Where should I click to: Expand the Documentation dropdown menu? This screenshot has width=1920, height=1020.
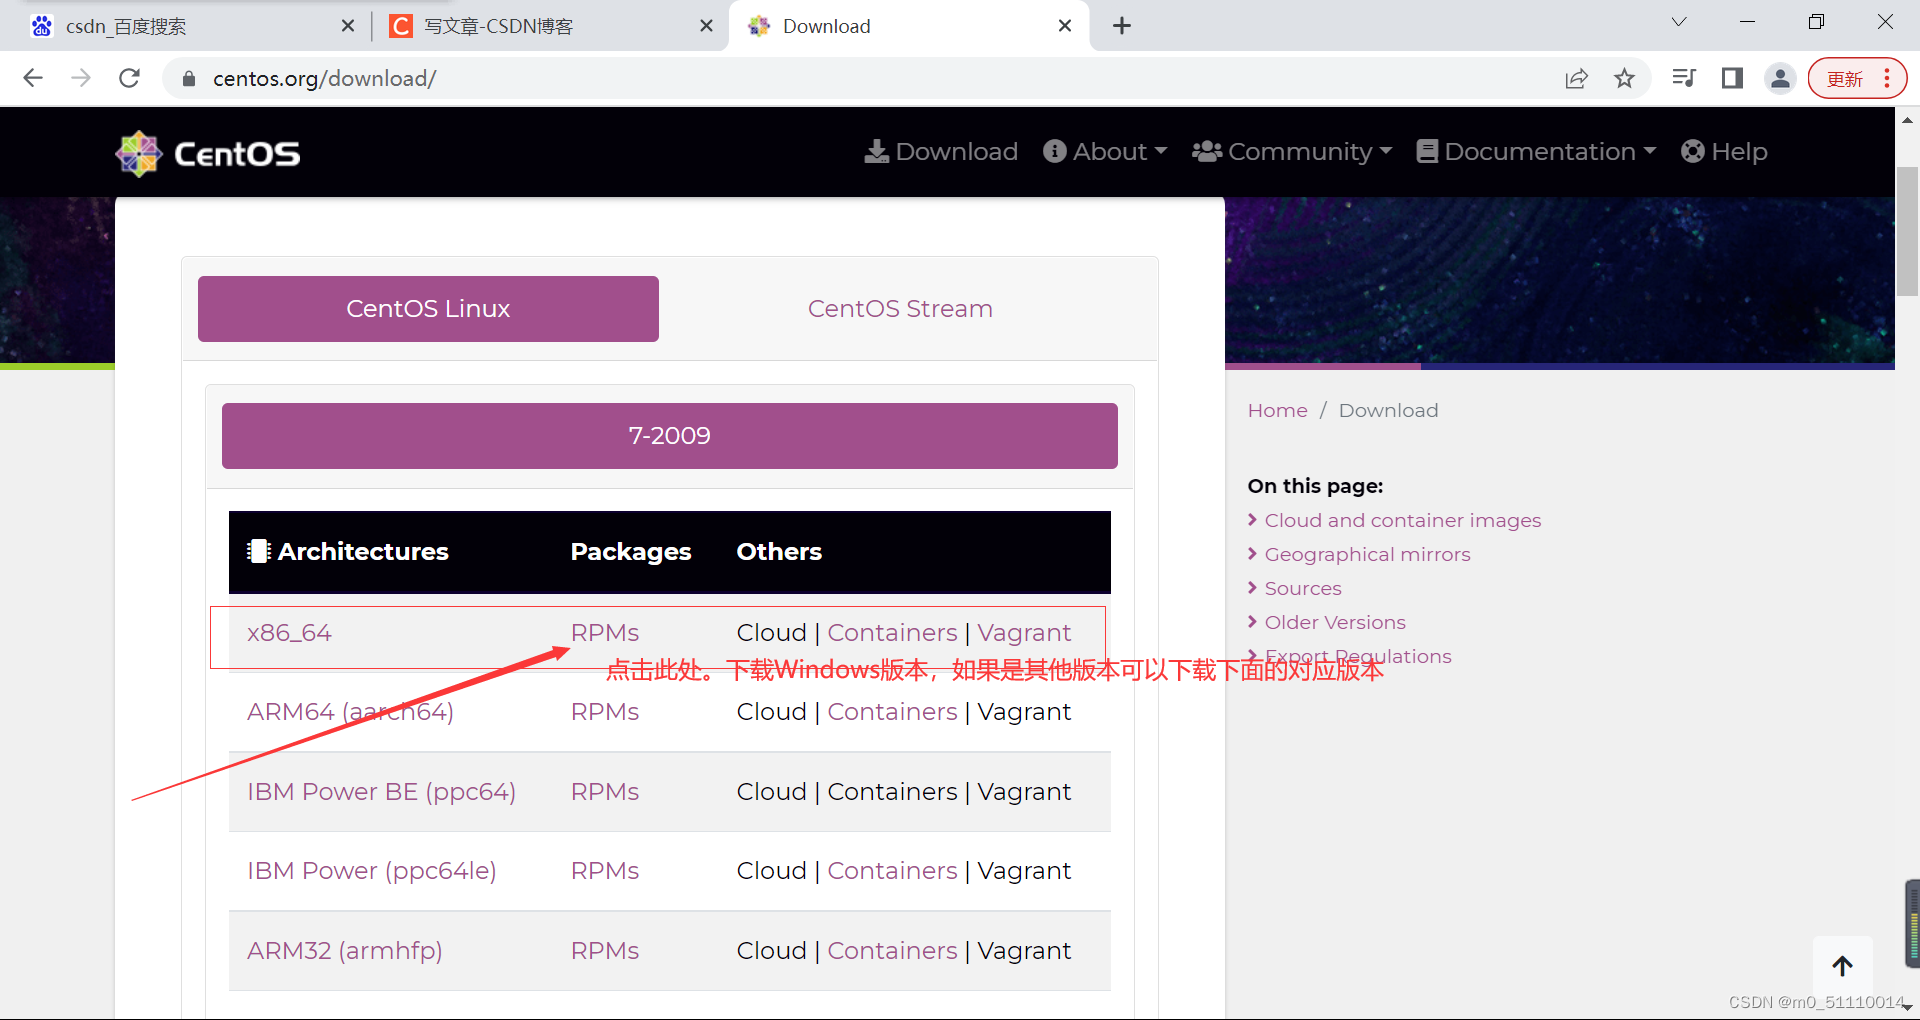pyautogui.click(x=1536, y=152)
